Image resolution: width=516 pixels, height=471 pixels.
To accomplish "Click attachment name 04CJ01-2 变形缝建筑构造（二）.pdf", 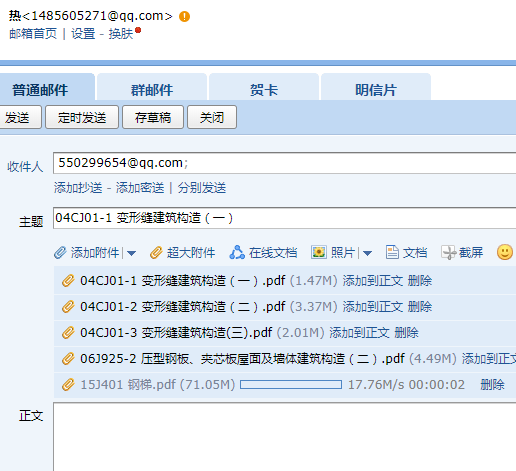I will (x=183, y=307).
